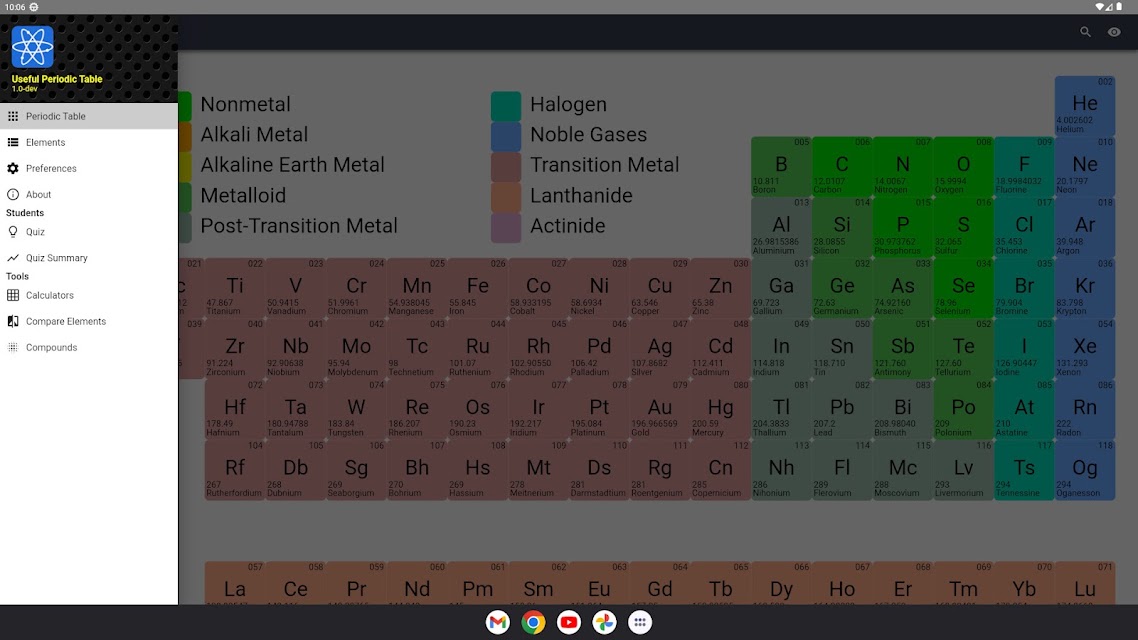1138x640 pixels.
Task: Click the Calculators table icon
Action: (13, 295)
